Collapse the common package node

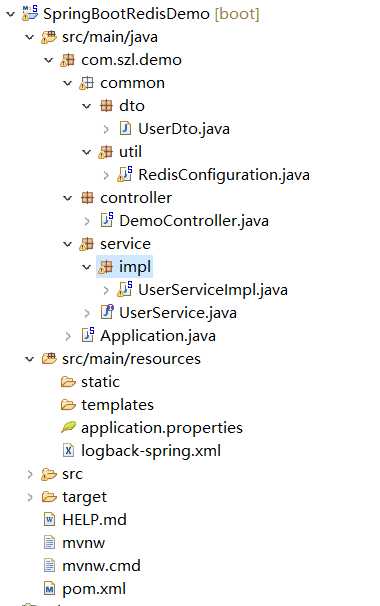tap(68, 83)
